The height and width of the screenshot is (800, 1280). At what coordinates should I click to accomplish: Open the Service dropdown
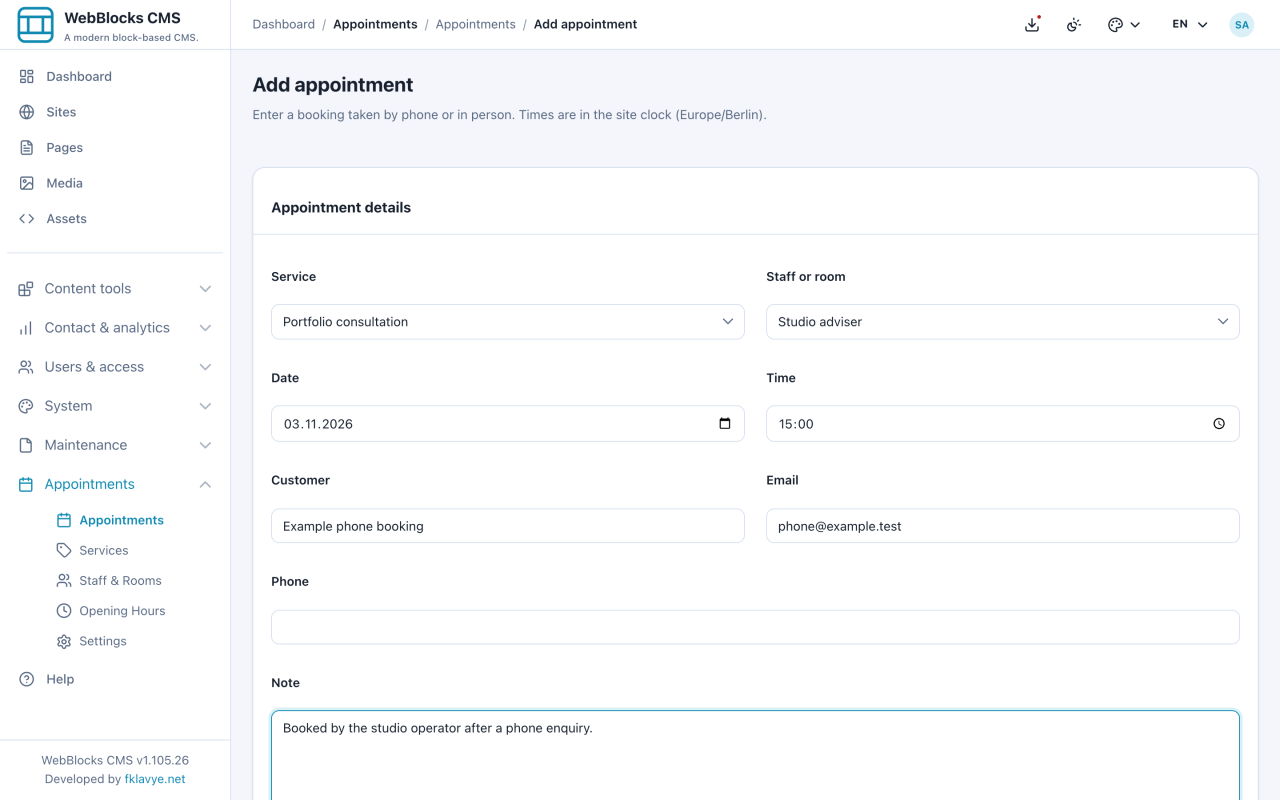(508, 322)
